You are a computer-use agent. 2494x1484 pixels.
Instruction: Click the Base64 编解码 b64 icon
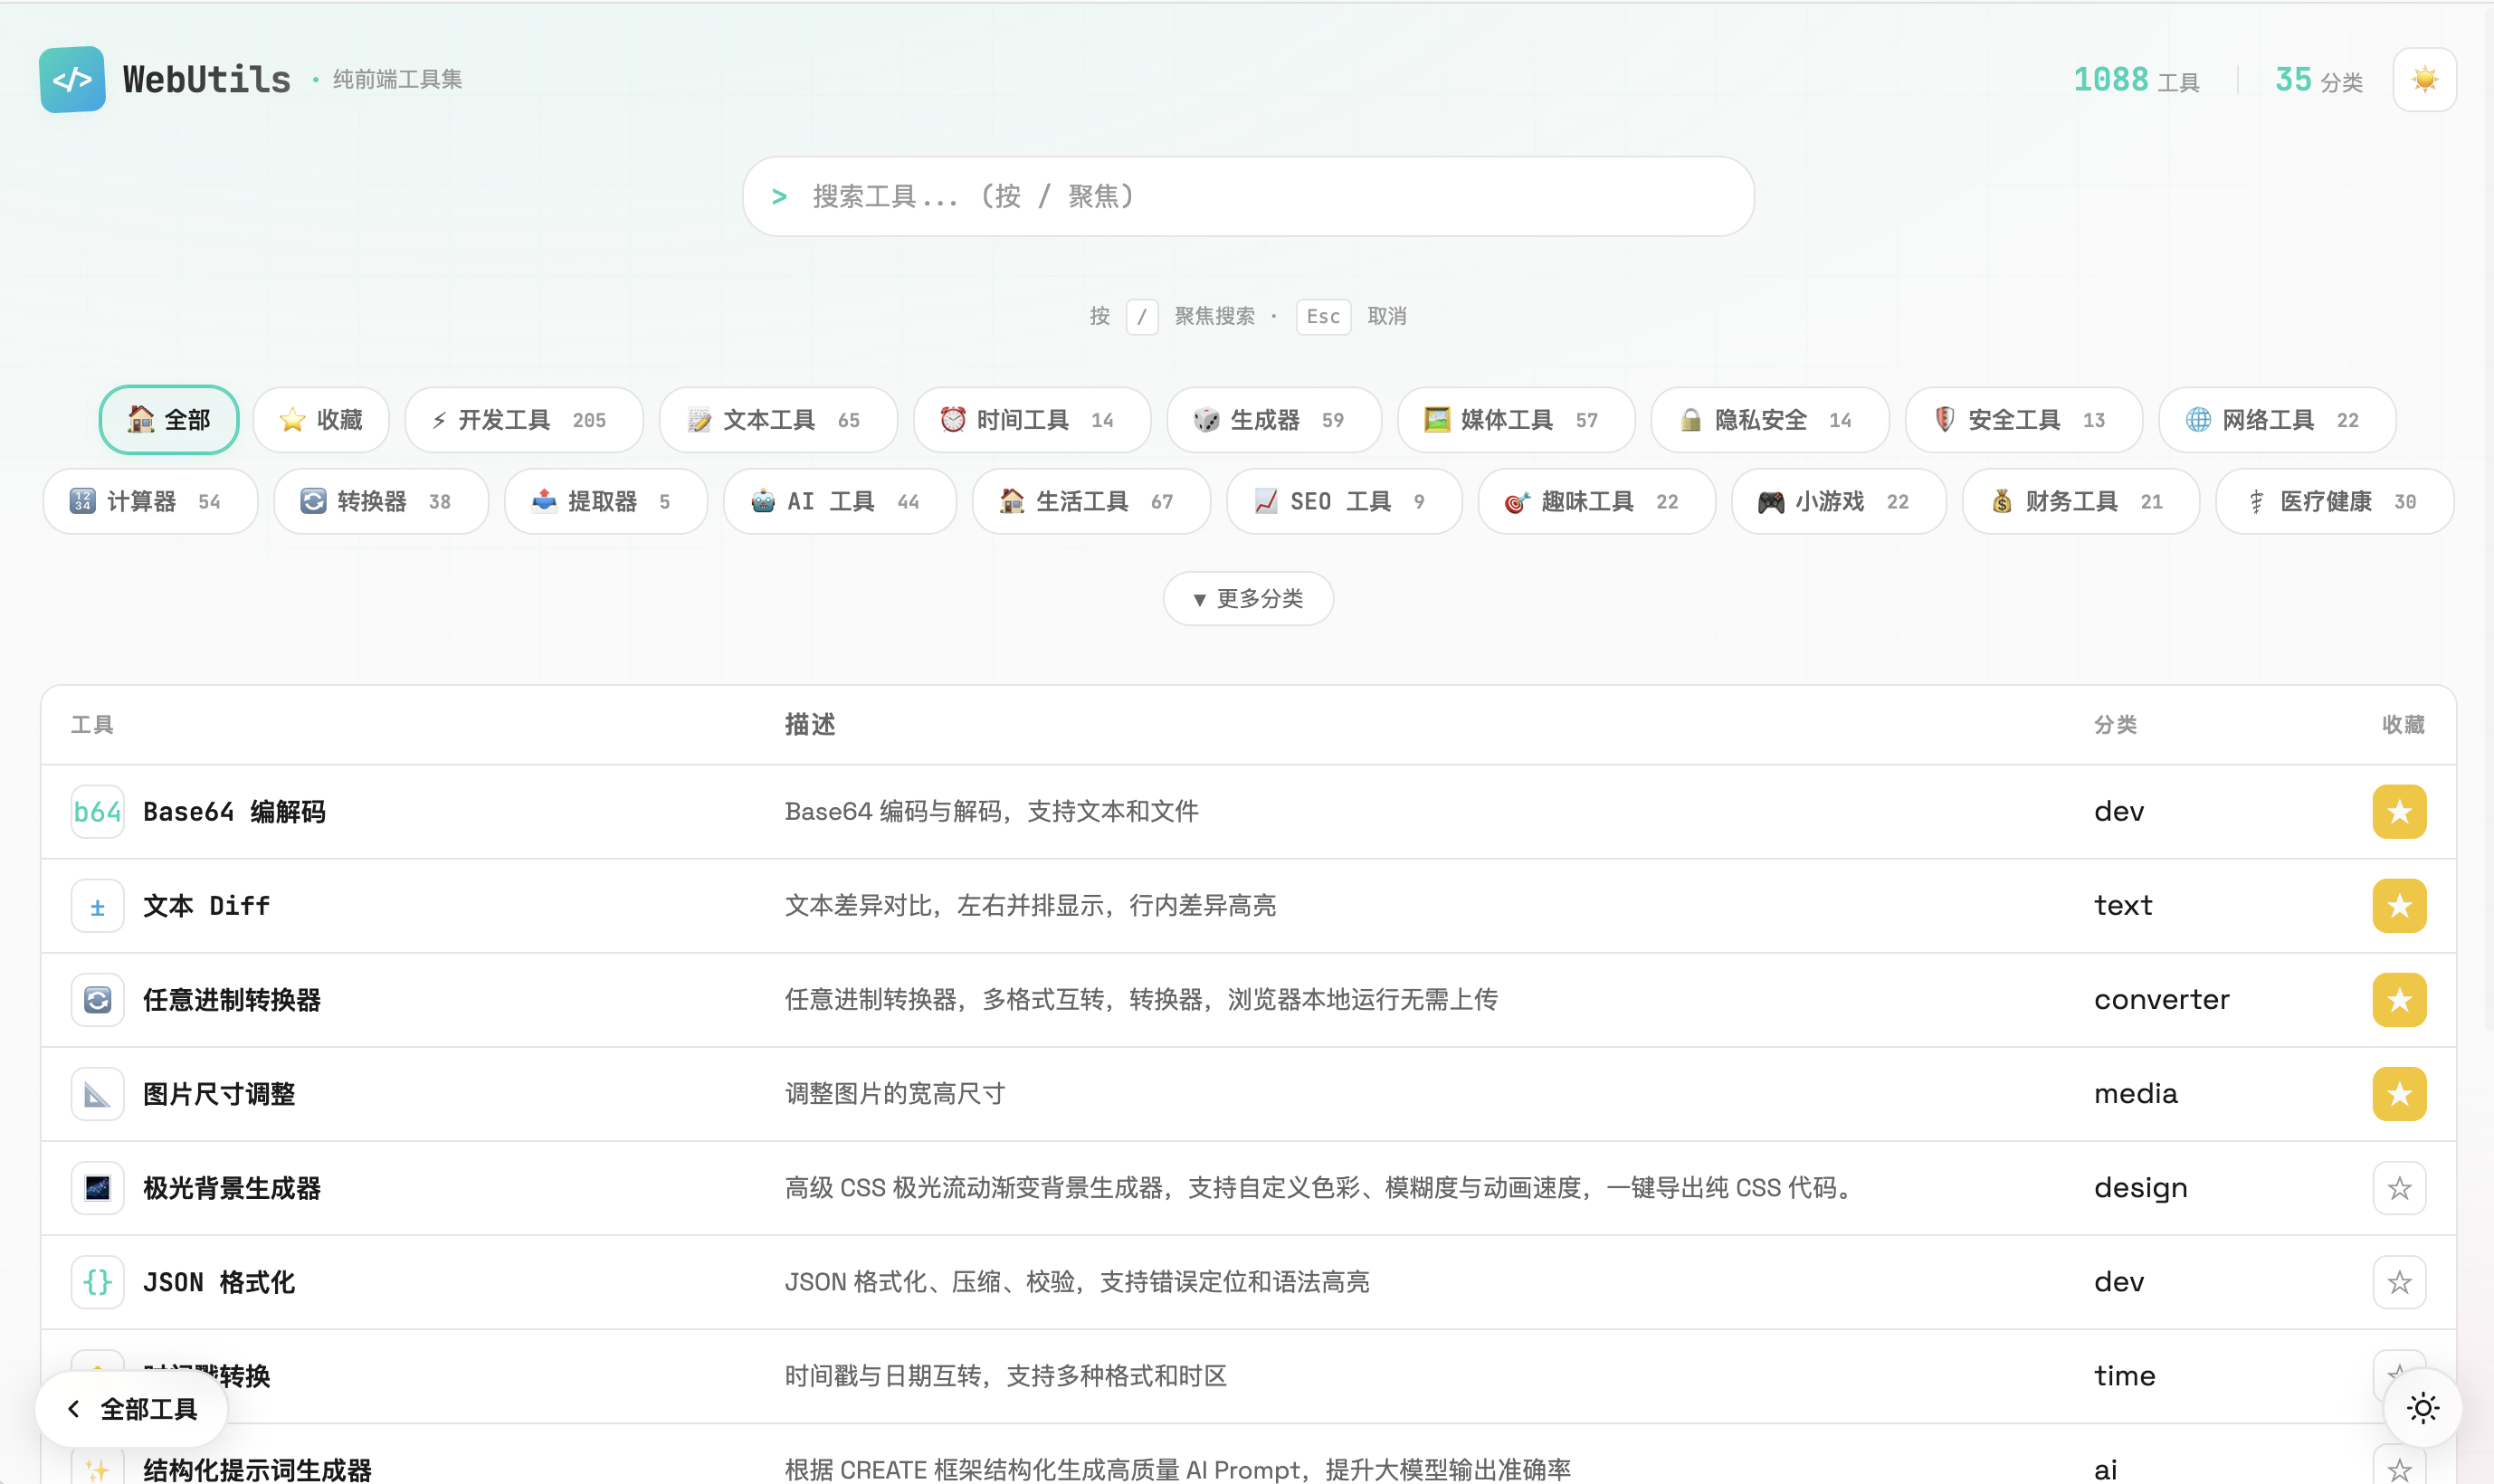click(x=98, y=812)
